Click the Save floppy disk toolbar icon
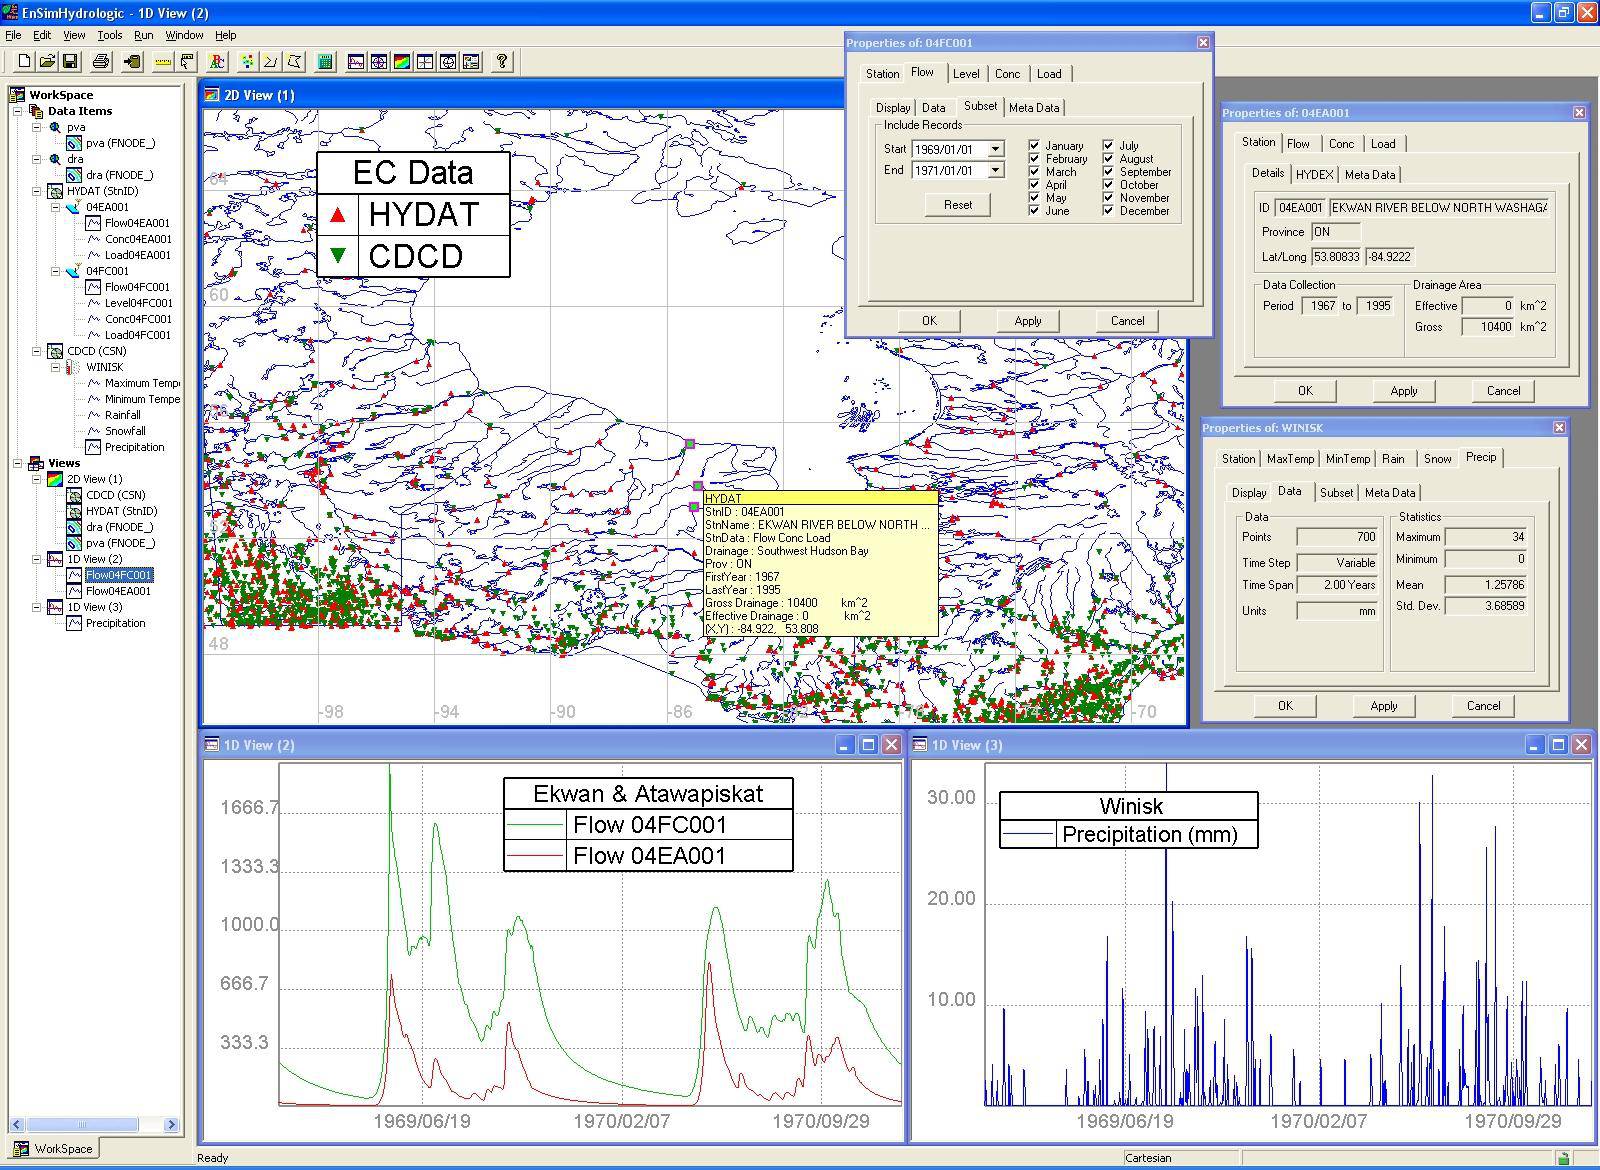 point(70,62)
